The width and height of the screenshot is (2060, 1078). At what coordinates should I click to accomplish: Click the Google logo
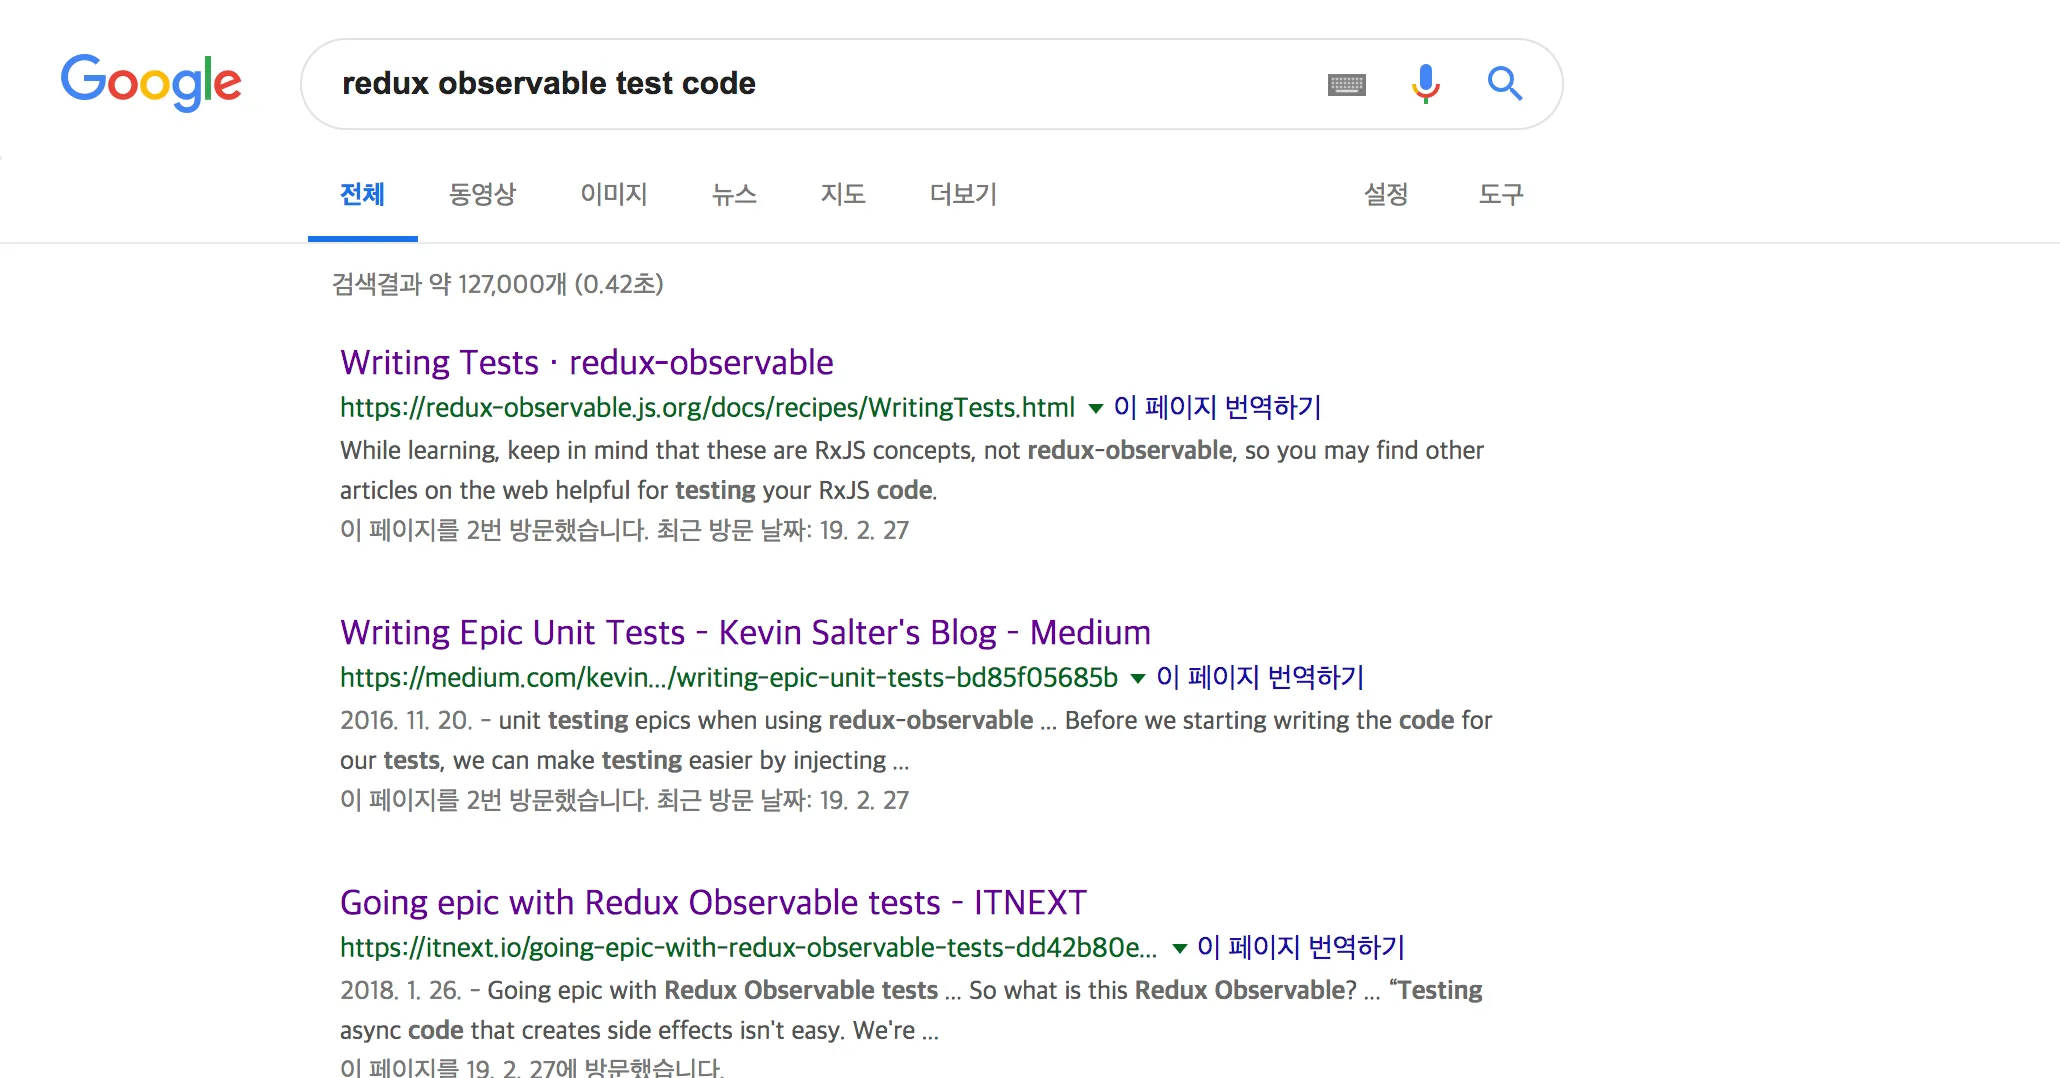click(151, 82)
